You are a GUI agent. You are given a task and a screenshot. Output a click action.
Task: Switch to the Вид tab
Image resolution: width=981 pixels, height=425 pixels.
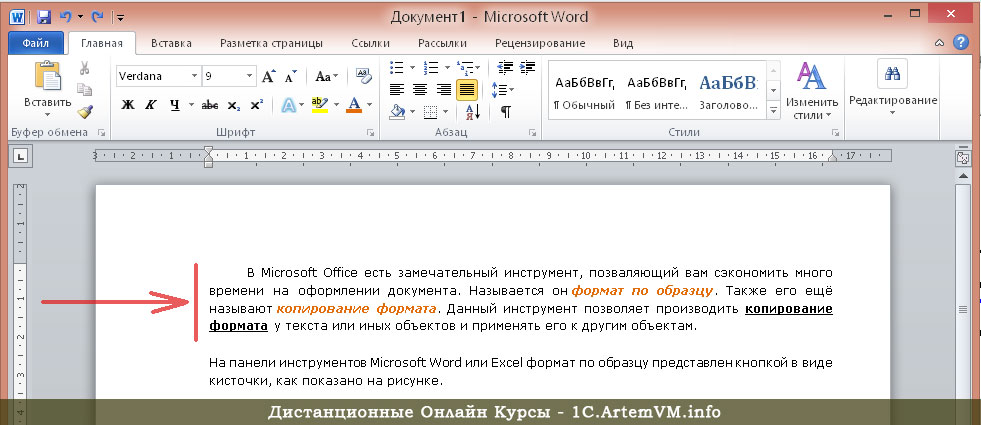[x=623, y=43]
